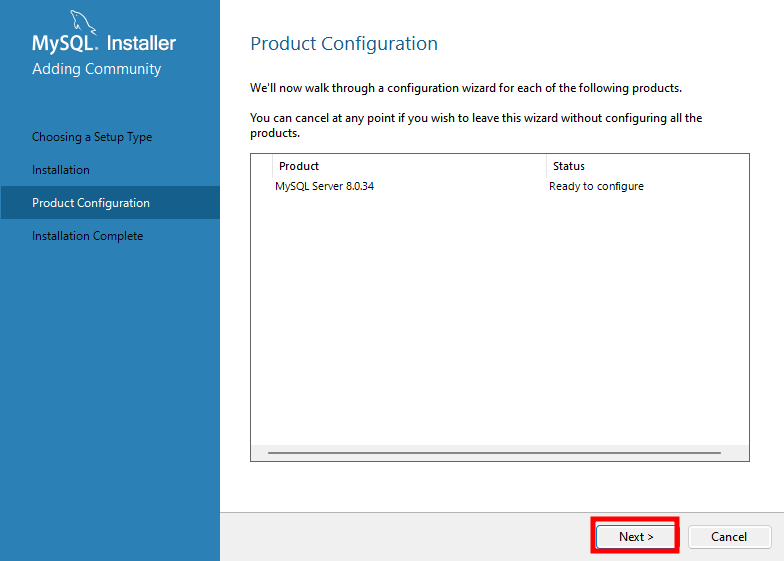Select the Product Configuration sidebar step
The height and width of the screenshot is (561, 784).
click(x=110, y=202)
